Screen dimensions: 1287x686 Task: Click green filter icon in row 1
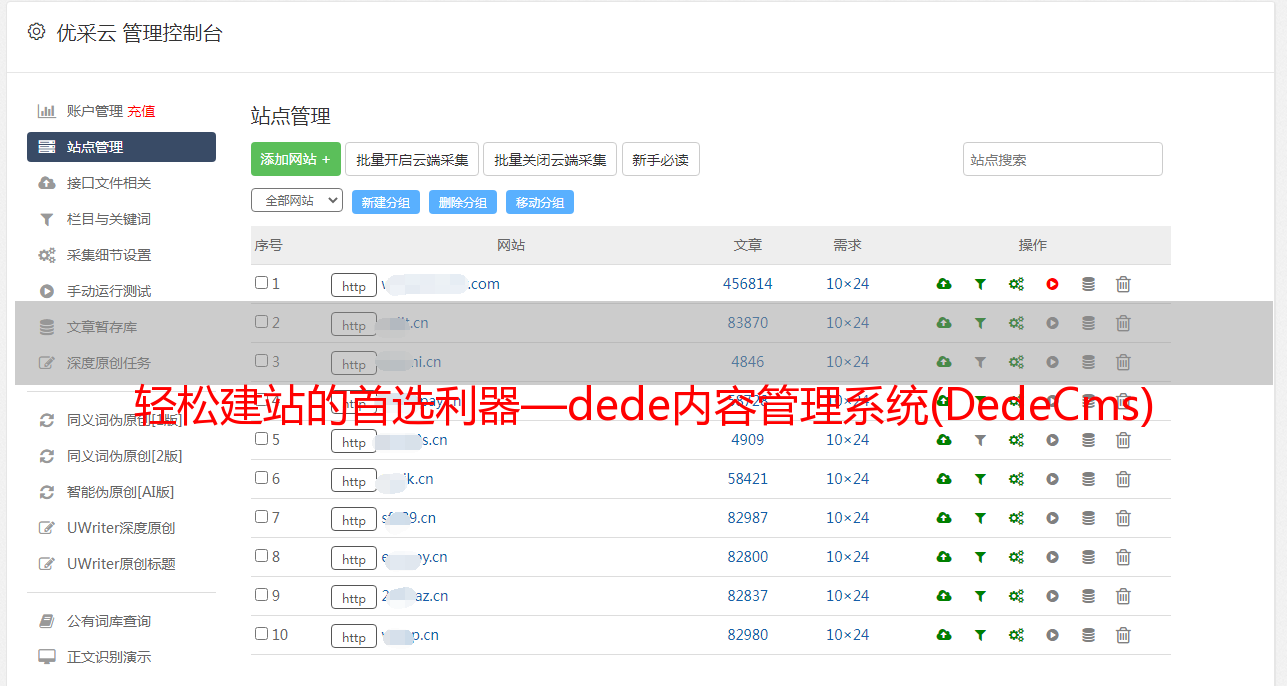click(x=980, y=284)
